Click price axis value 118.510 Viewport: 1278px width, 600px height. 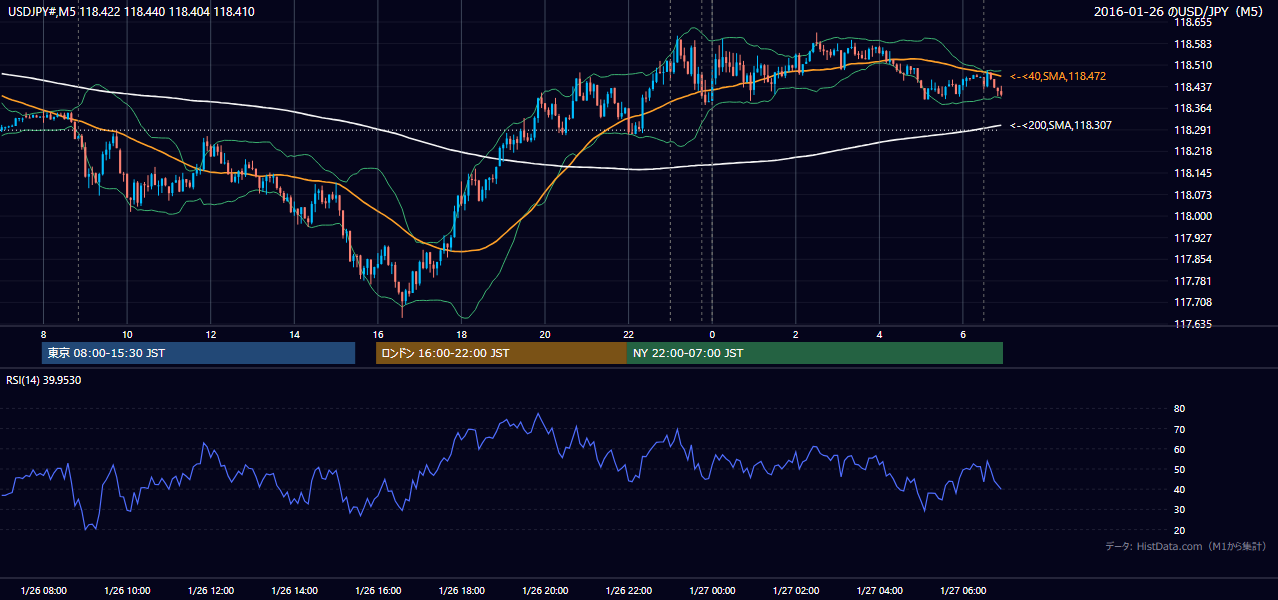1192,65
